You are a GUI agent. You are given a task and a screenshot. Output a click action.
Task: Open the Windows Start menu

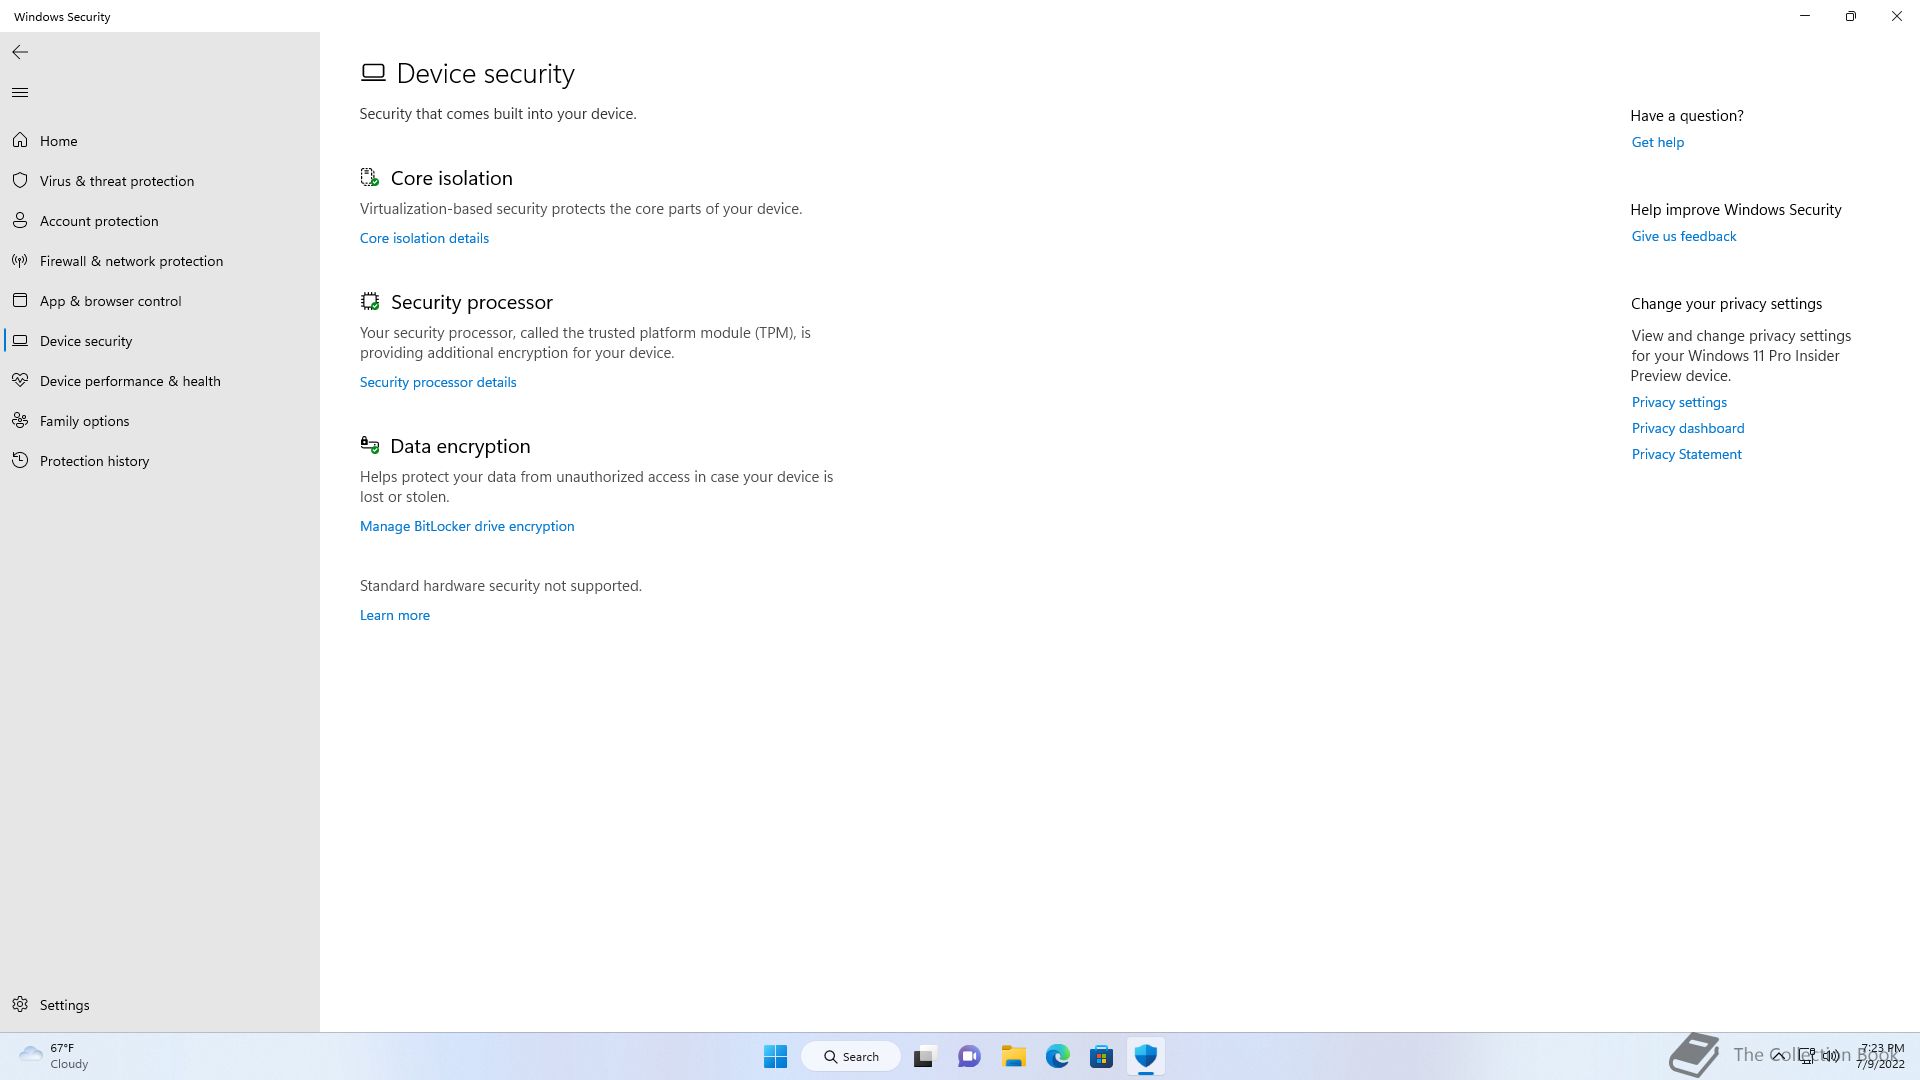[x=775, y=1057]
